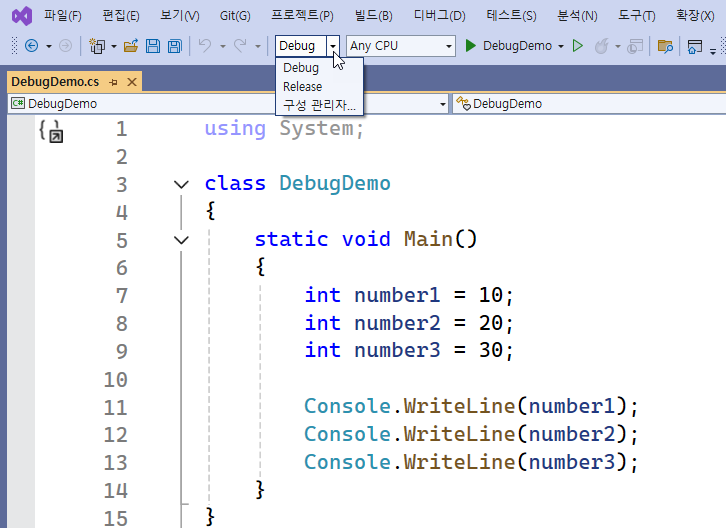Click the open file folder icon

pos(131,46)
